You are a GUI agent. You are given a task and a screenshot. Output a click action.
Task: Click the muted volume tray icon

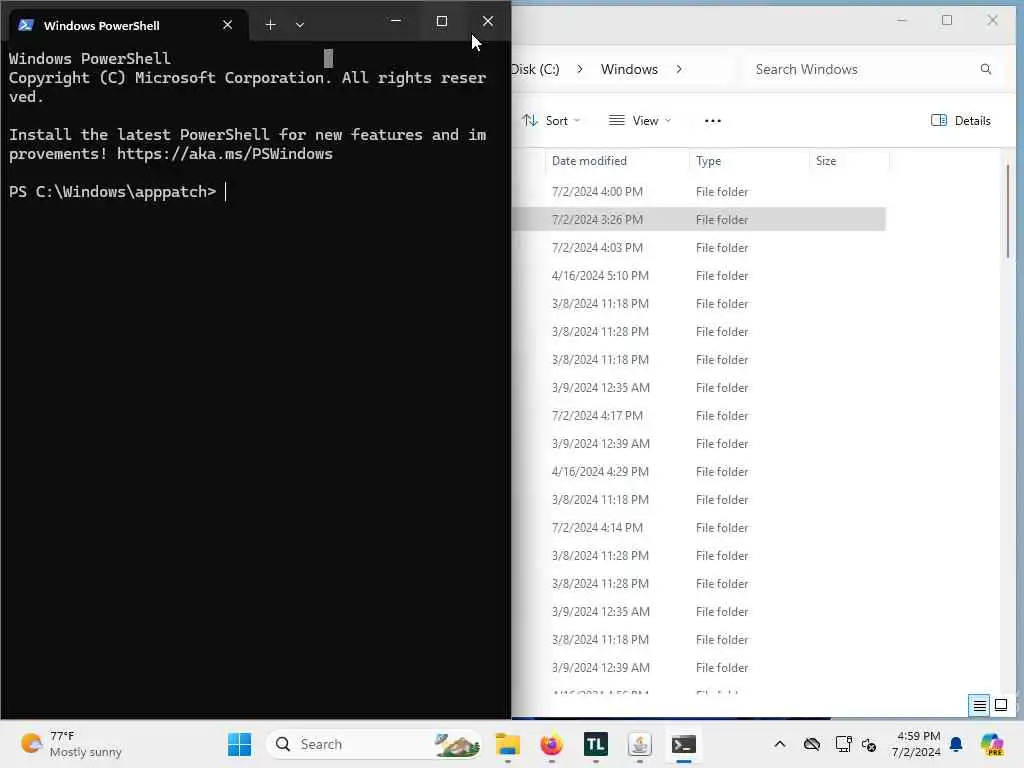[x=869, y=744]
